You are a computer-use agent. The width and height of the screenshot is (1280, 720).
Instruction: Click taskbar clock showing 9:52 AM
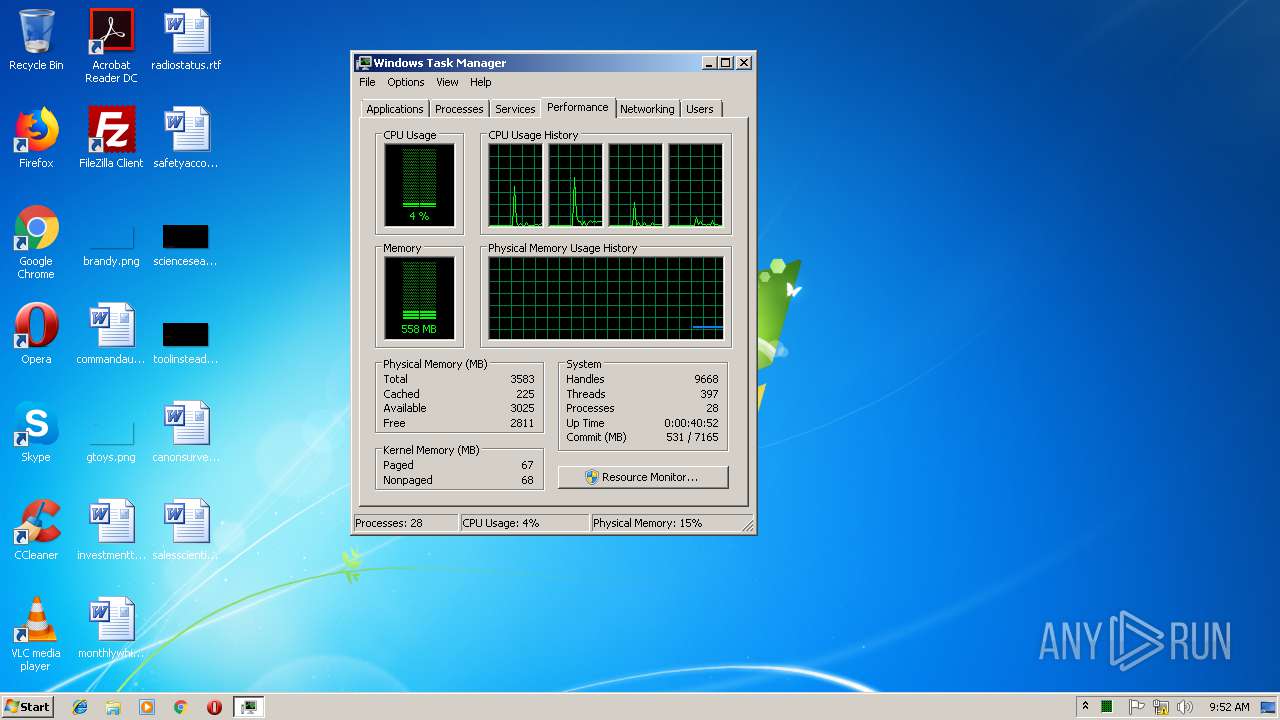pyautogui.click(x=1229, y=707)
